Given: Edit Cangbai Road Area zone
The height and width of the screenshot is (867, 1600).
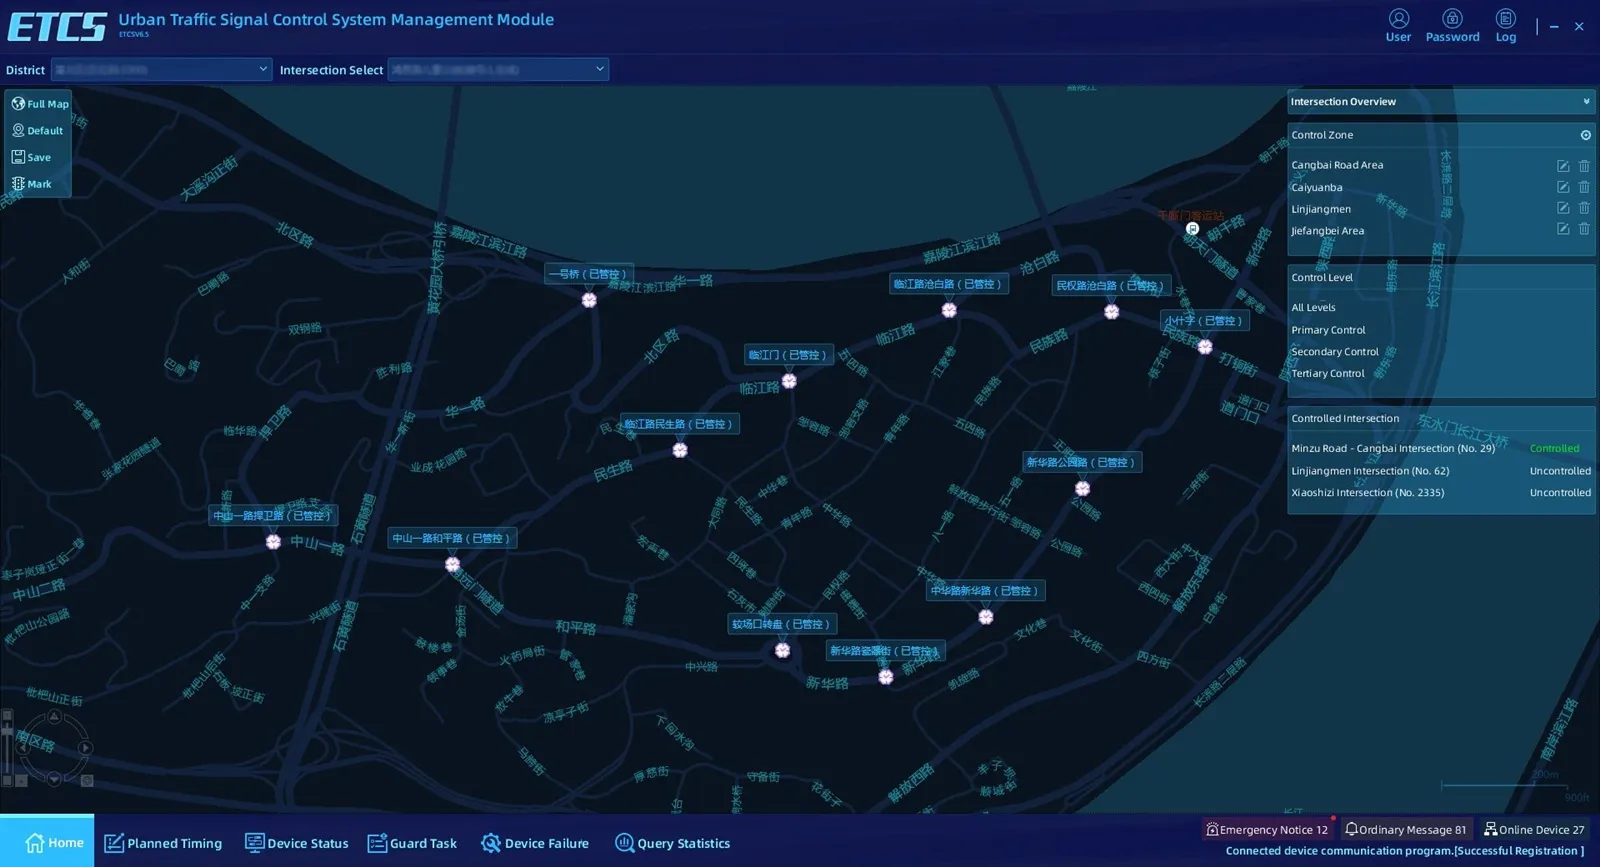Looking at the screenshot, I should tap(1563, 166).
